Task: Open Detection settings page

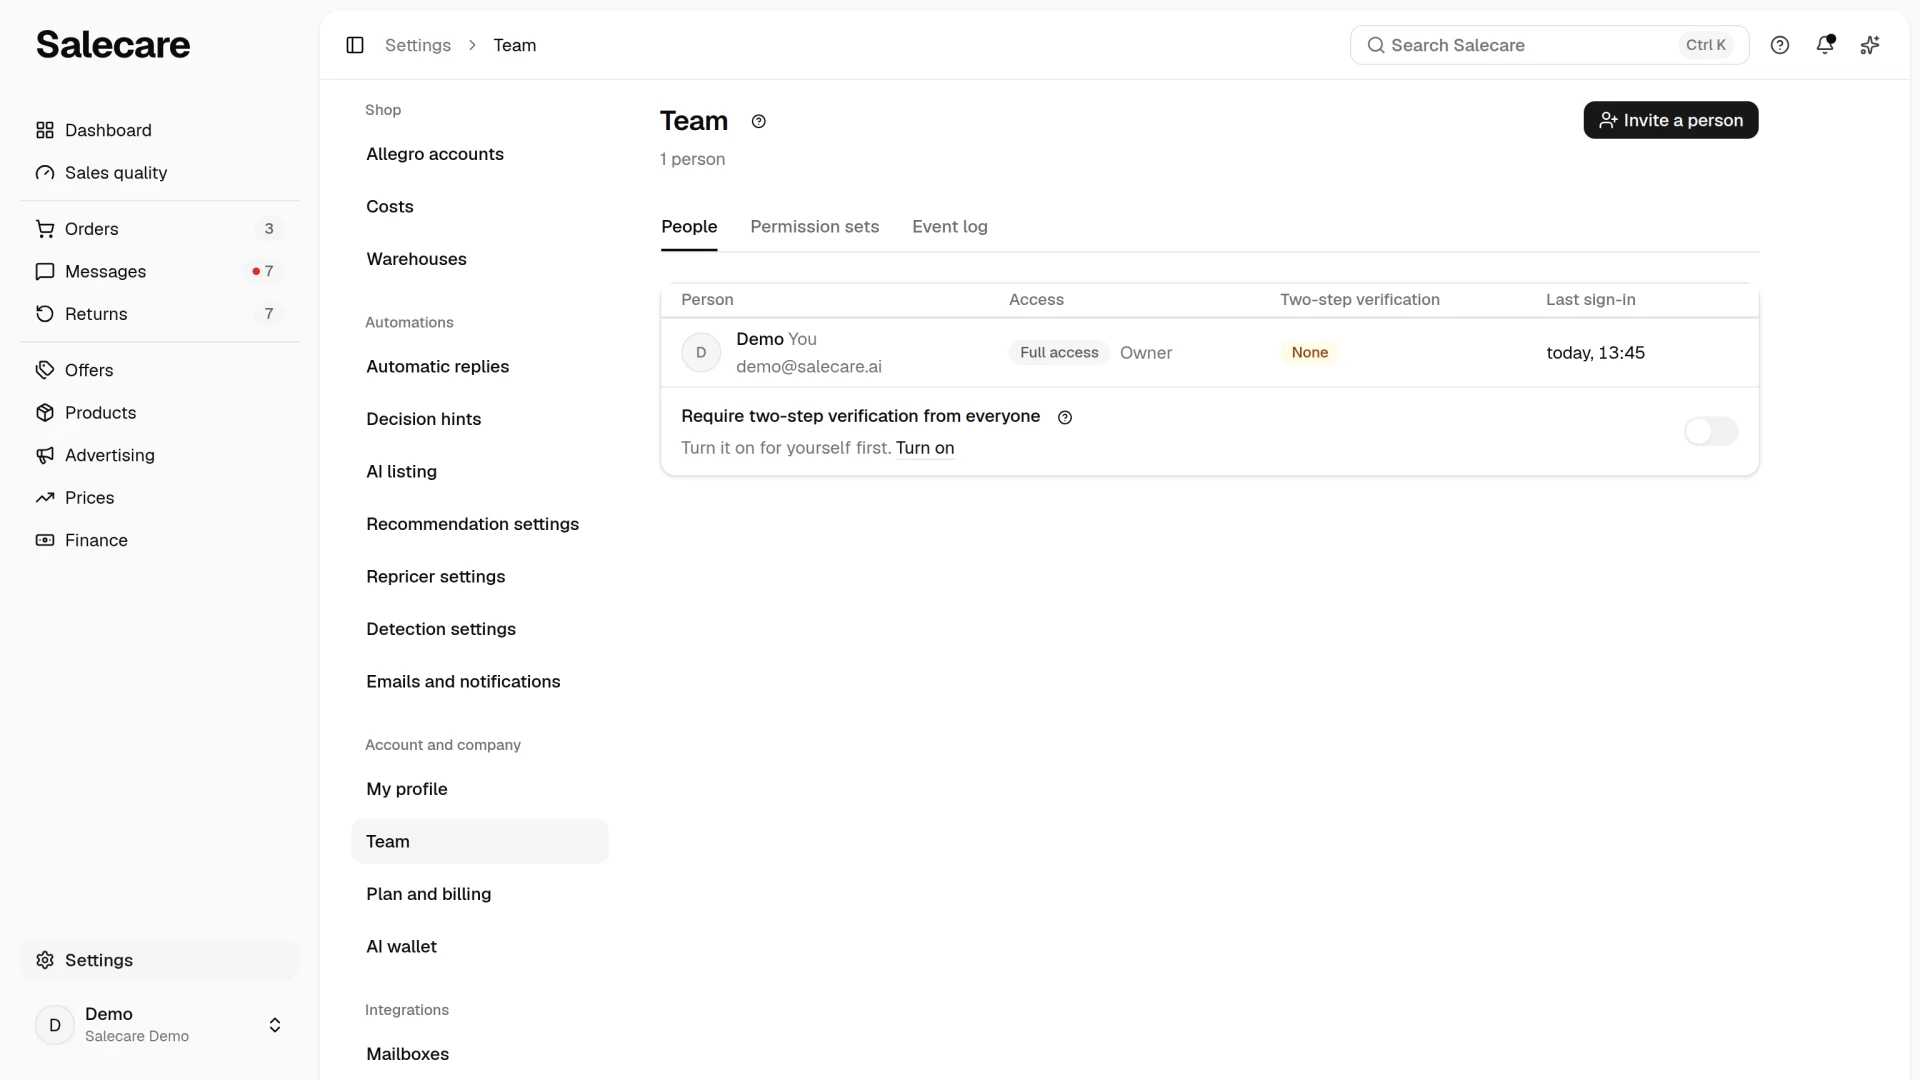Action: 480,629
